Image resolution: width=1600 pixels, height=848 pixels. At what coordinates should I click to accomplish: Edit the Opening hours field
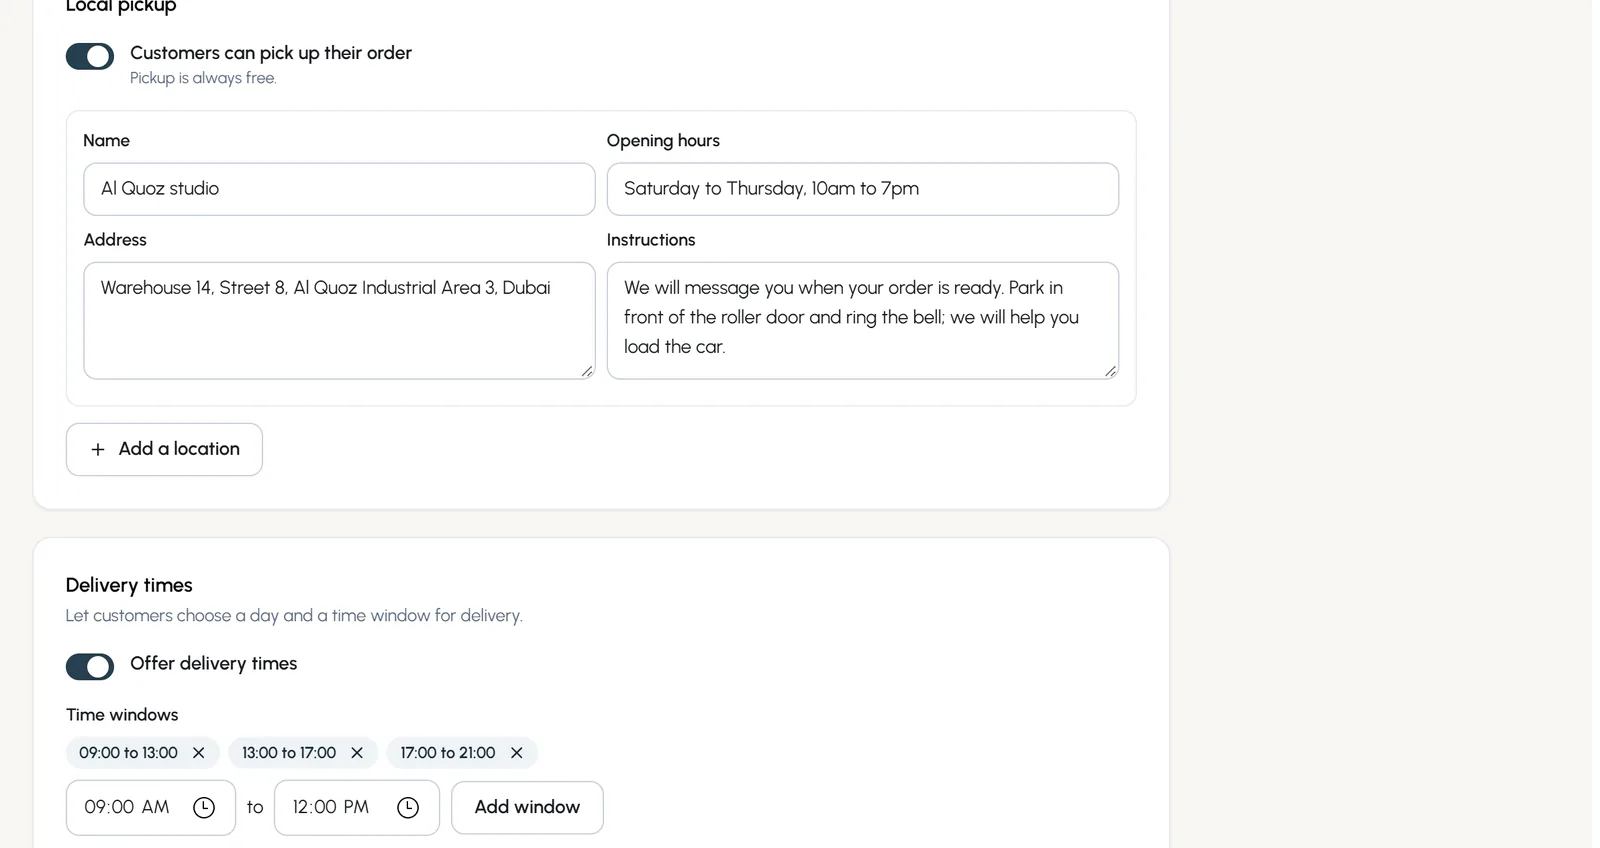(863, 189)
